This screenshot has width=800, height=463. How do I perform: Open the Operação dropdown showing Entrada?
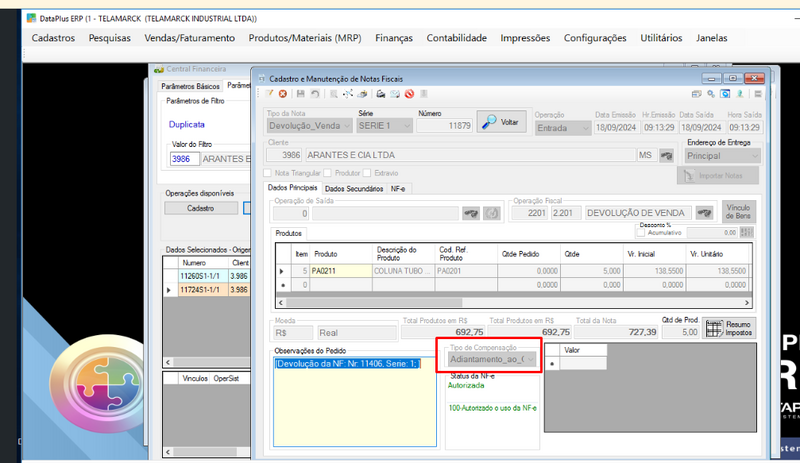click(x=563, y=128)
